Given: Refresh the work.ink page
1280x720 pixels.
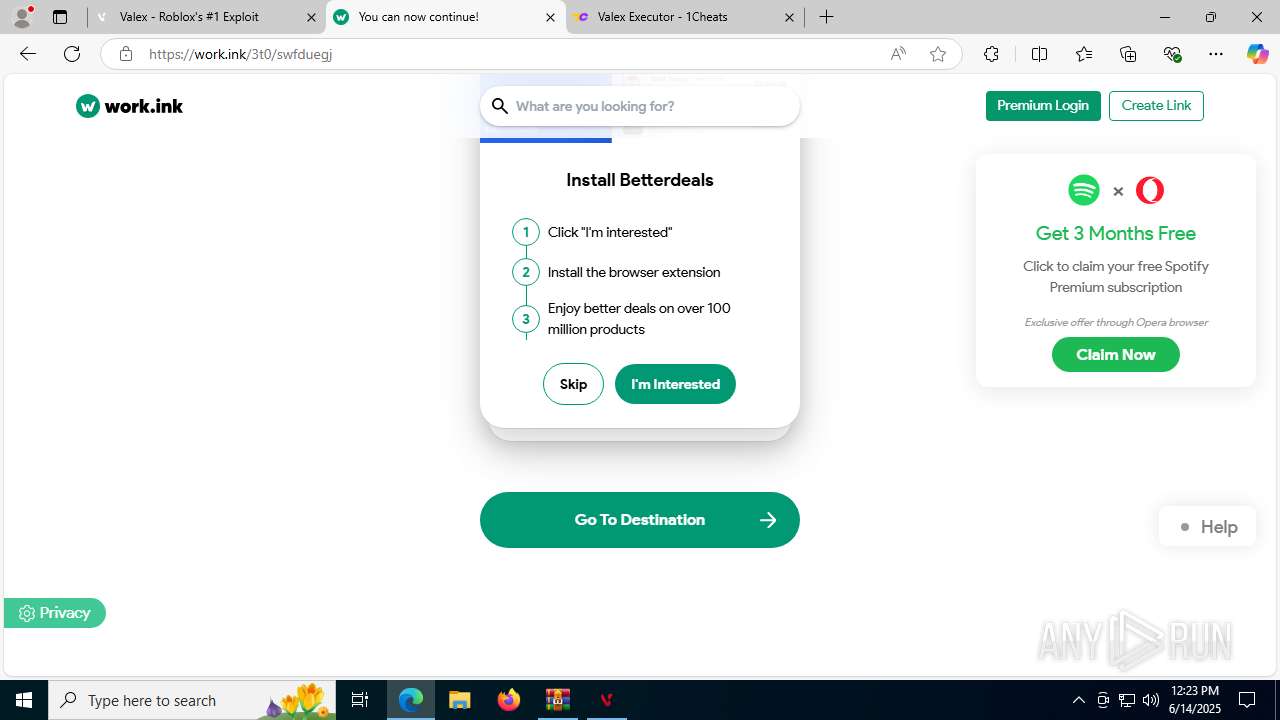Looking at the screenshot, I should (x=72, y=54).
